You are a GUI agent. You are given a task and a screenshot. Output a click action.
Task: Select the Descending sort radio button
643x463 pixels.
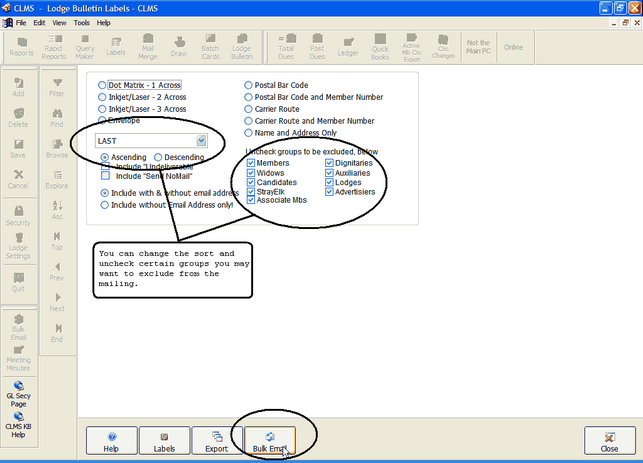158,157
